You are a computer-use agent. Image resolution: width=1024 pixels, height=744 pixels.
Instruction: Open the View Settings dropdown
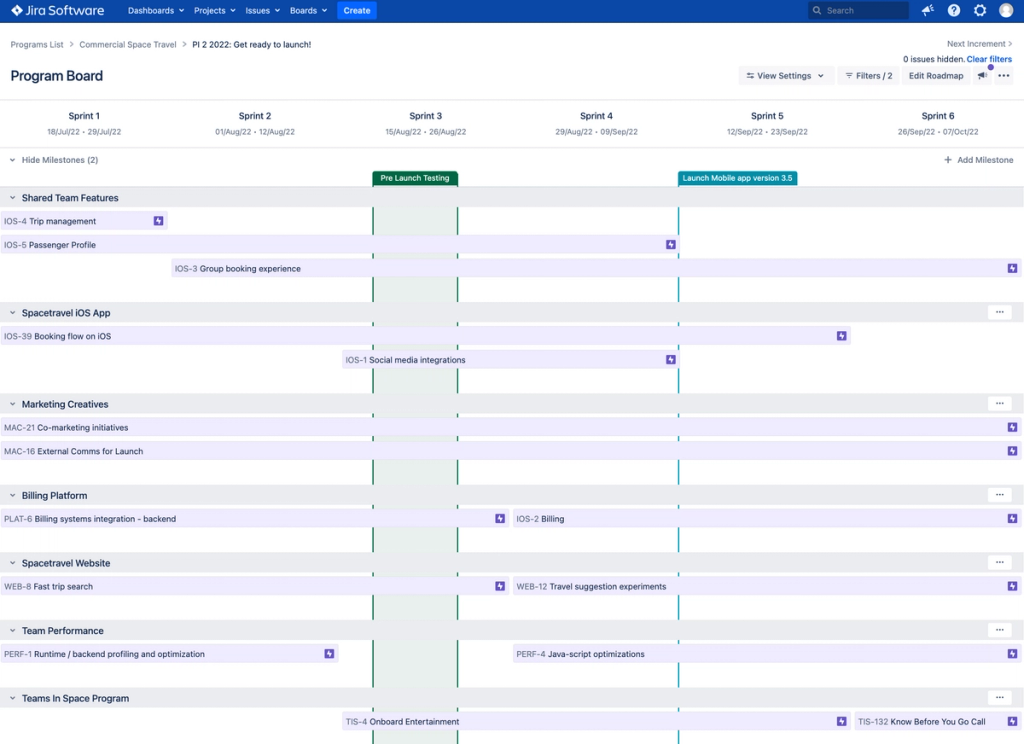click(x=786, y=76)
